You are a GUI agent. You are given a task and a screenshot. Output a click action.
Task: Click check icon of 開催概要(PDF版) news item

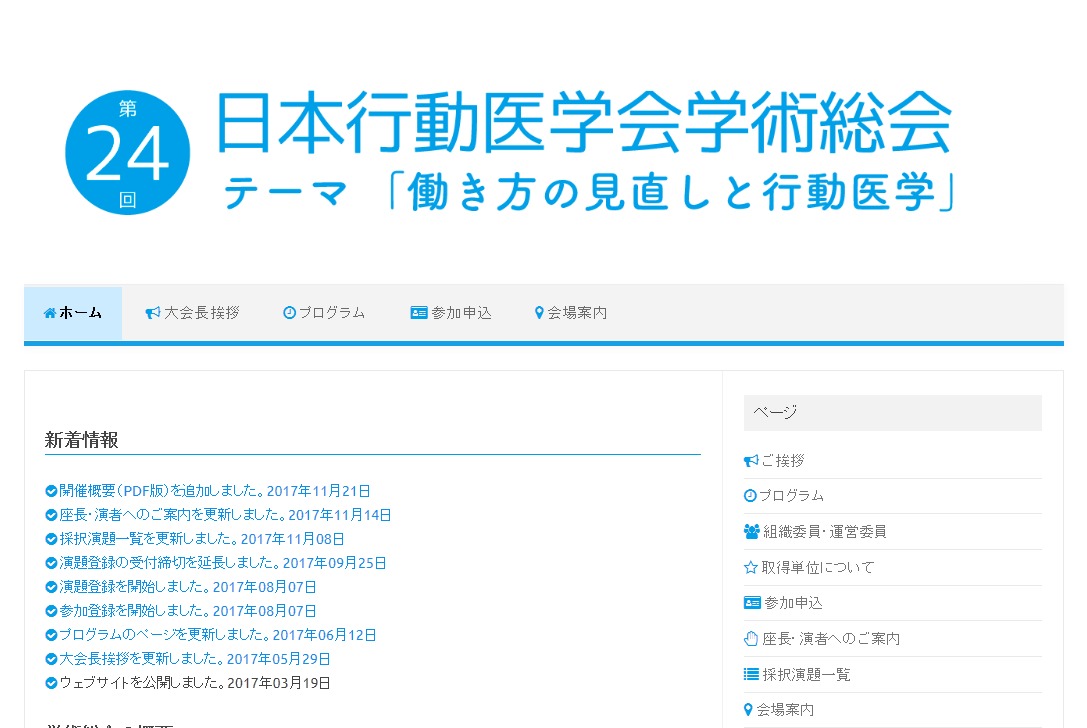click(51, 491)
